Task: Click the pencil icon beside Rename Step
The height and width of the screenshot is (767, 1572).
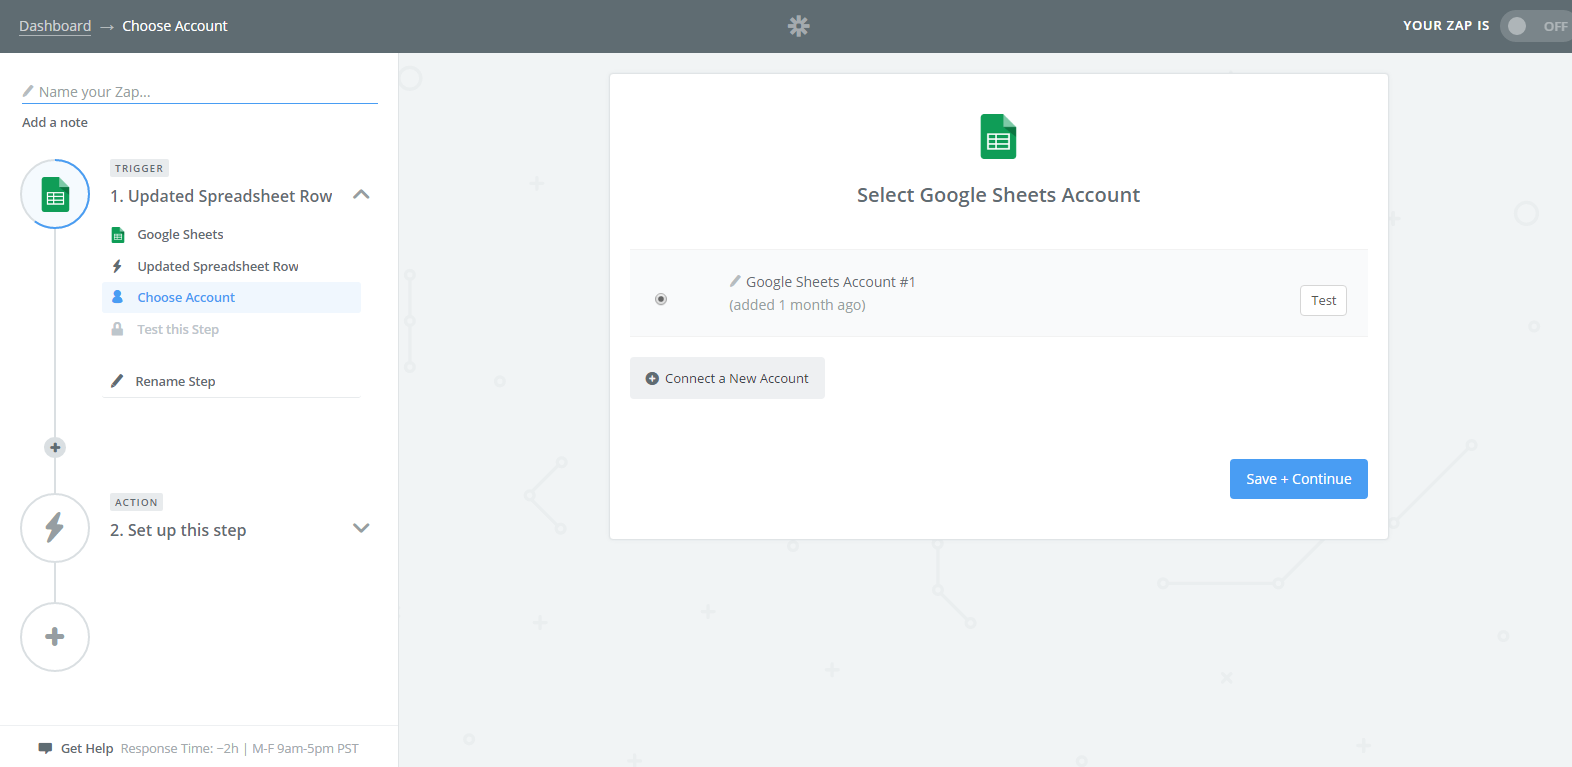Action: [x=117, y=381]
